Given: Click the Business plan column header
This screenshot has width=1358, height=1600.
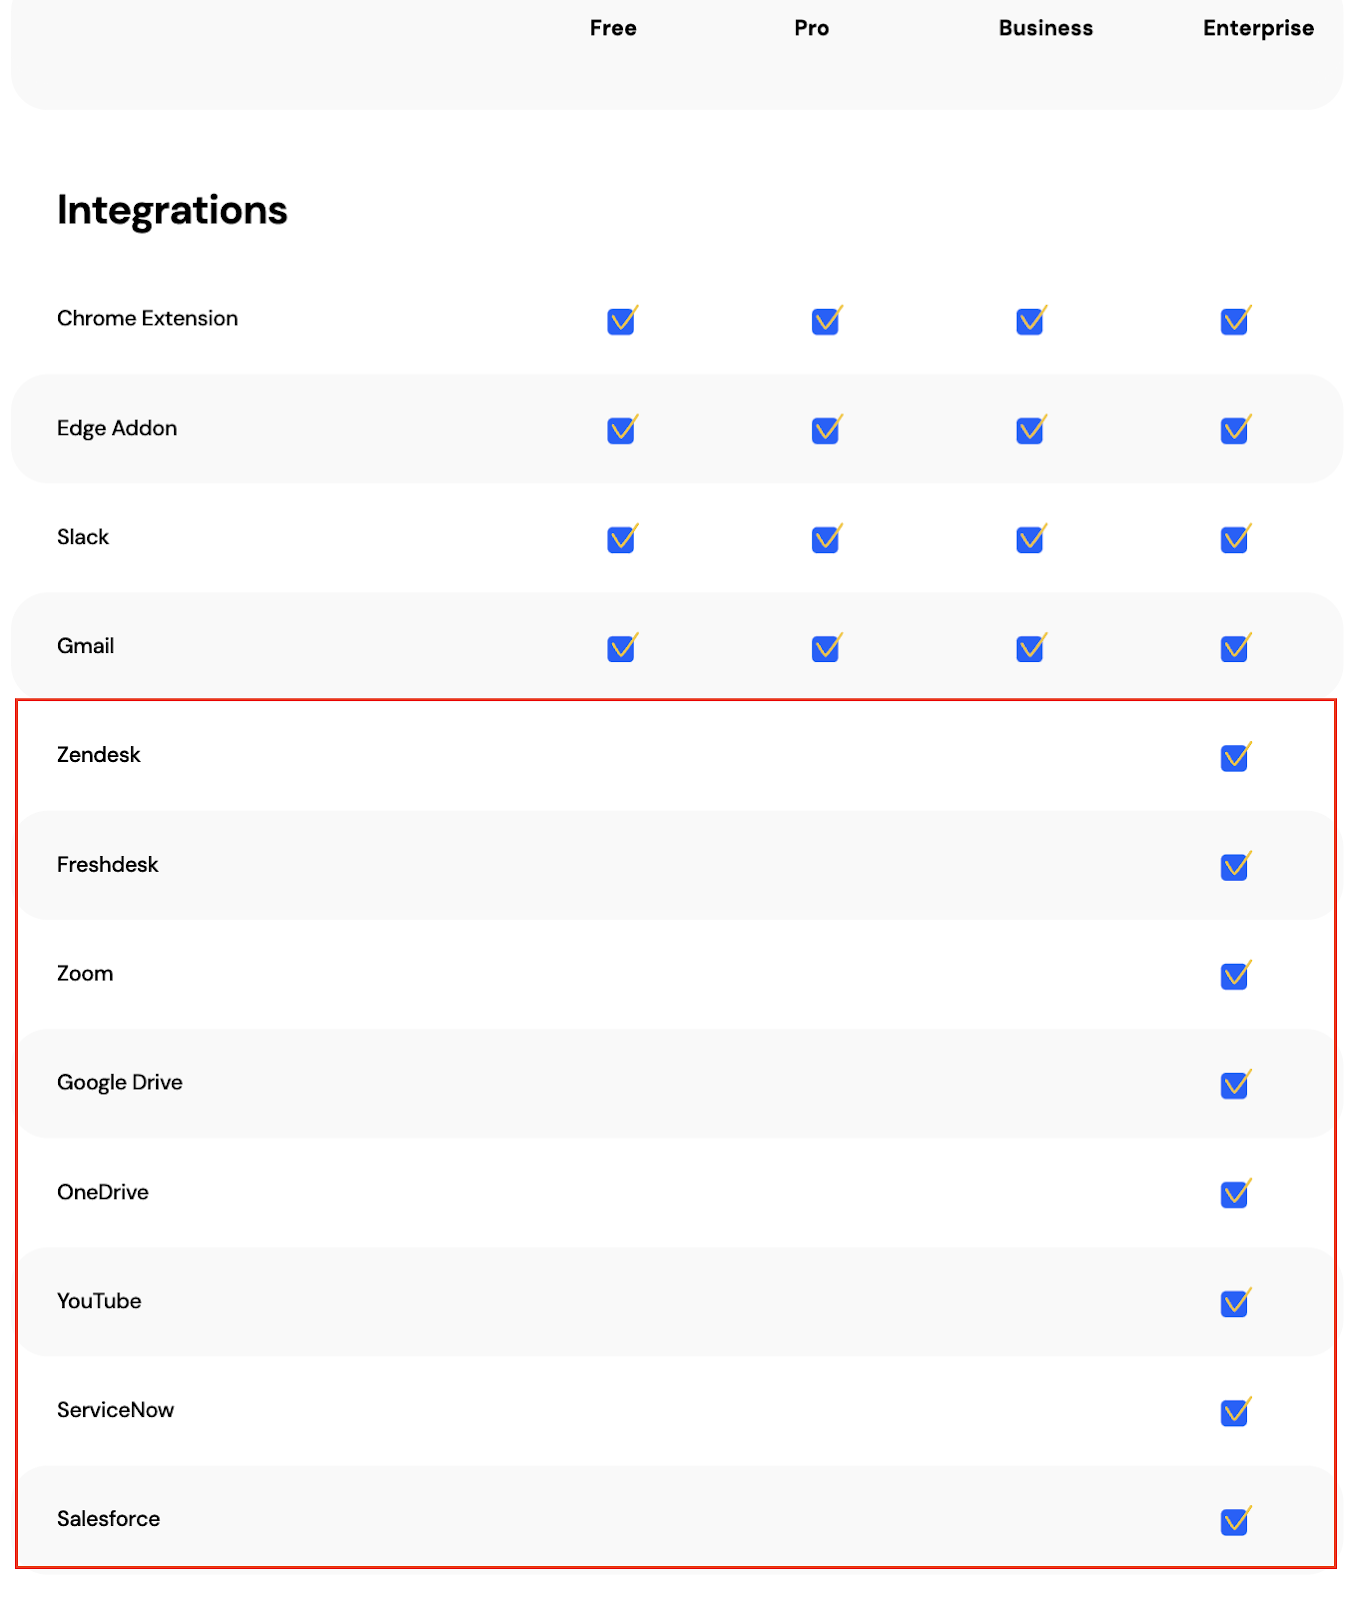Looking at the screenshot, I should click(x=1045, y=28).
